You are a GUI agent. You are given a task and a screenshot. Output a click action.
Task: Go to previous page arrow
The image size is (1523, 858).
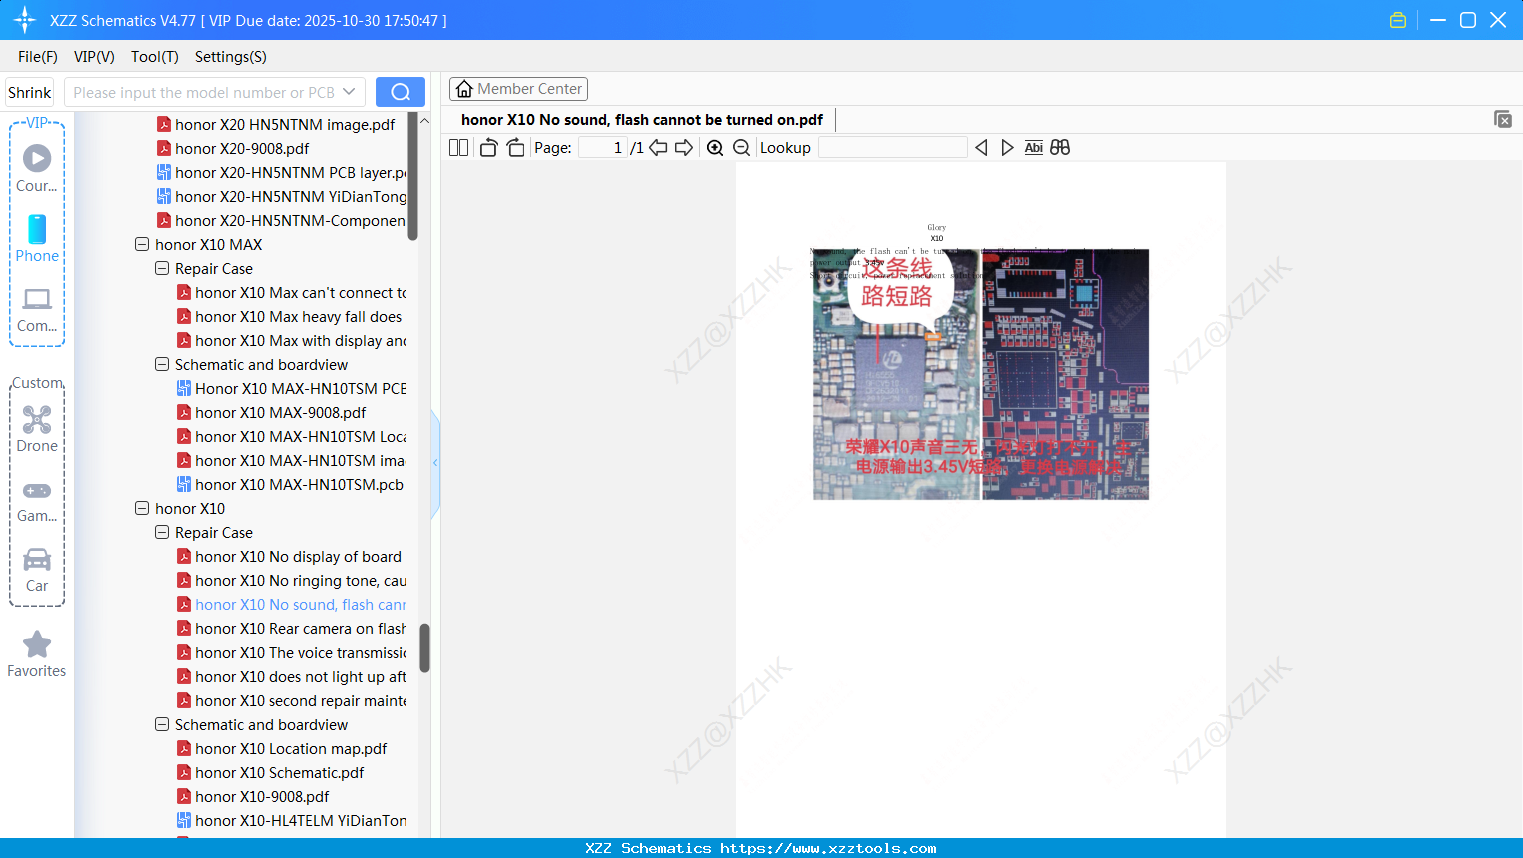point(658,148)
